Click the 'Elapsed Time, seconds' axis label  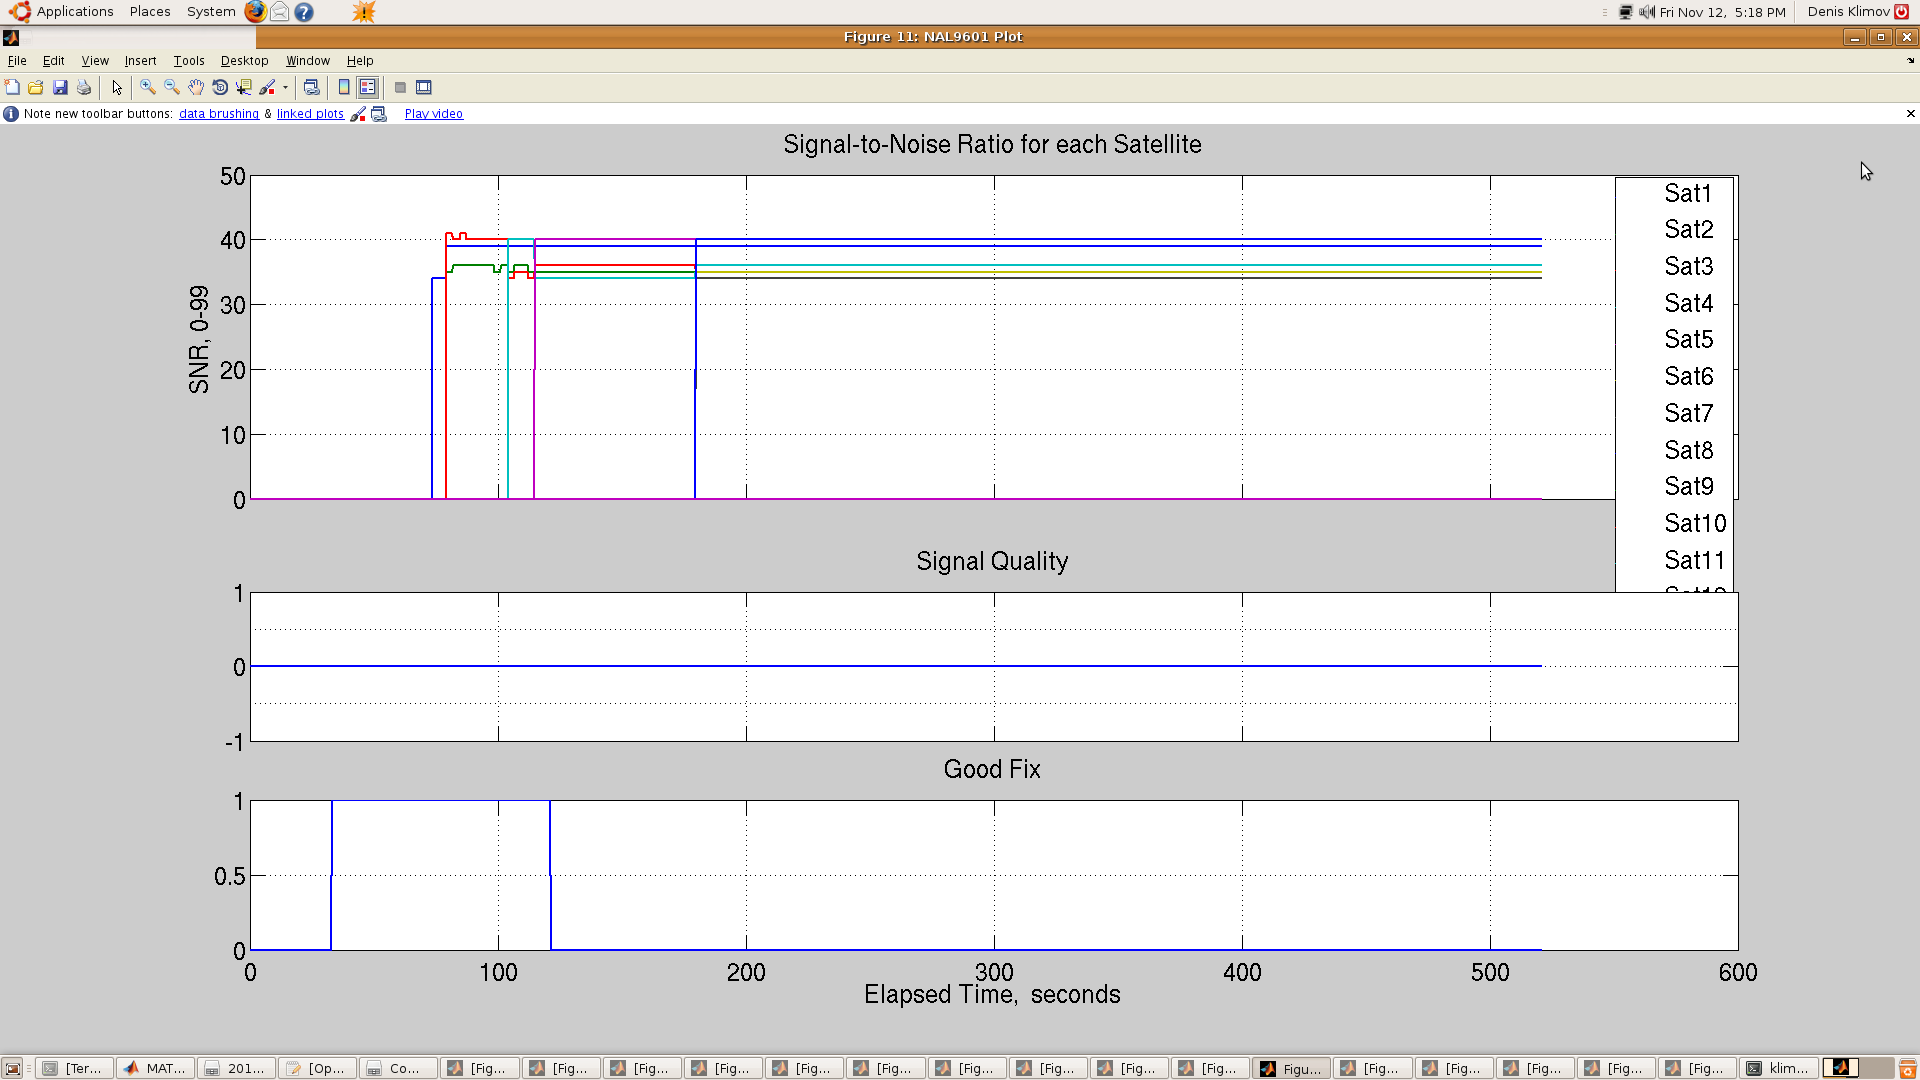(x=992, y=995)
